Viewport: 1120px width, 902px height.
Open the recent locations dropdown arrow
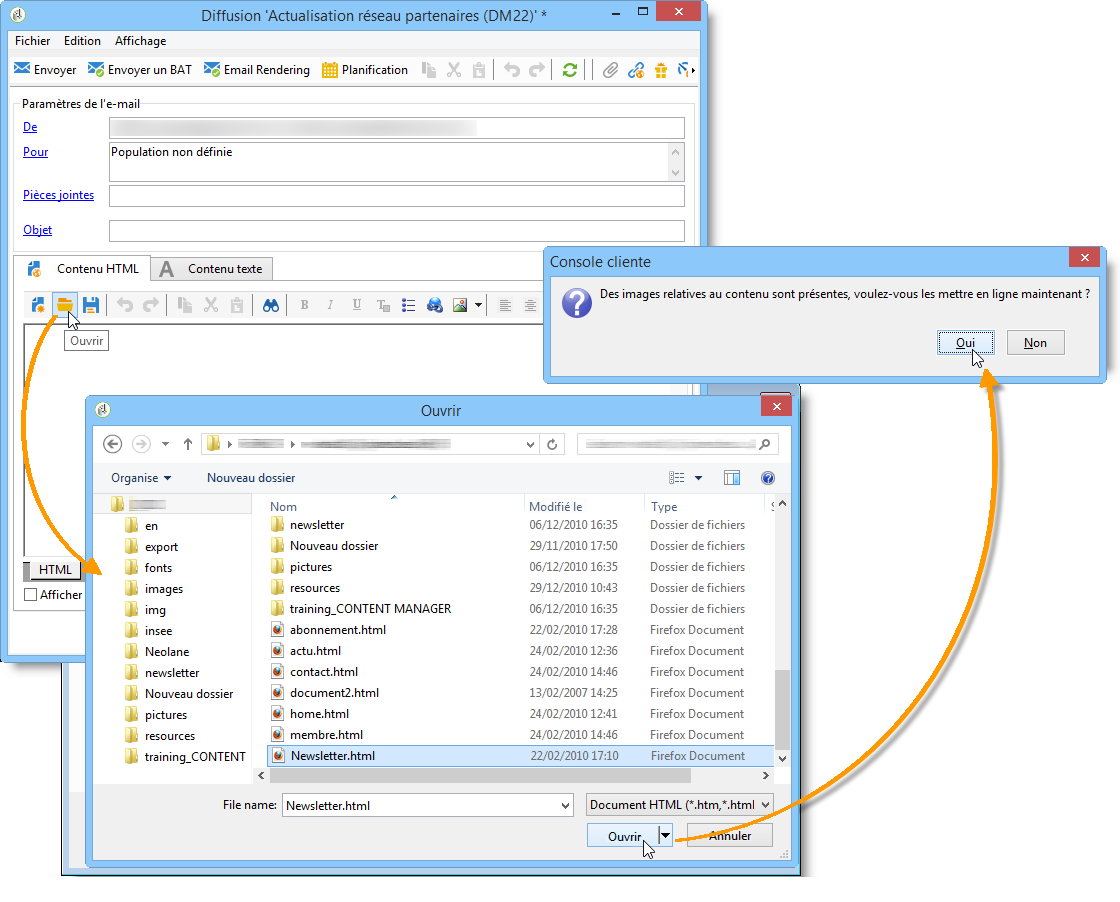[x=165, y=444]
